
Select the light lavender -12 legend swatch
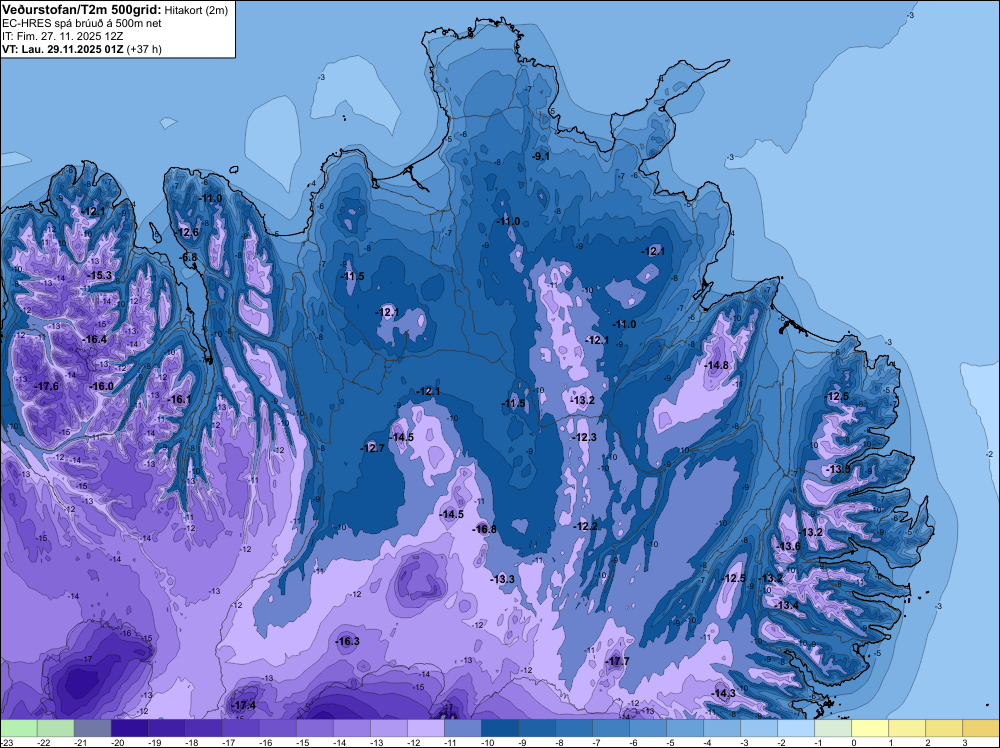tap(426, 728)
